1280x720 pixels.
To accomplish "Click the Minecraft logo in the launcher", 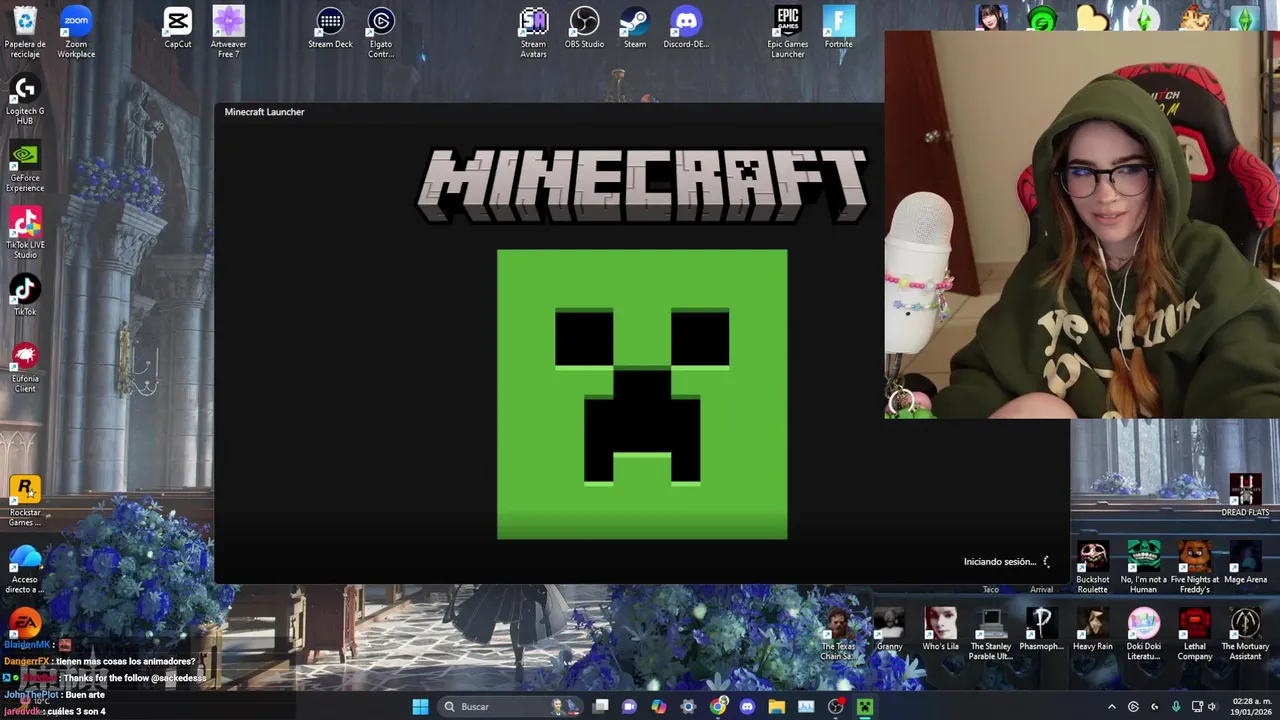I will point(642,185).
